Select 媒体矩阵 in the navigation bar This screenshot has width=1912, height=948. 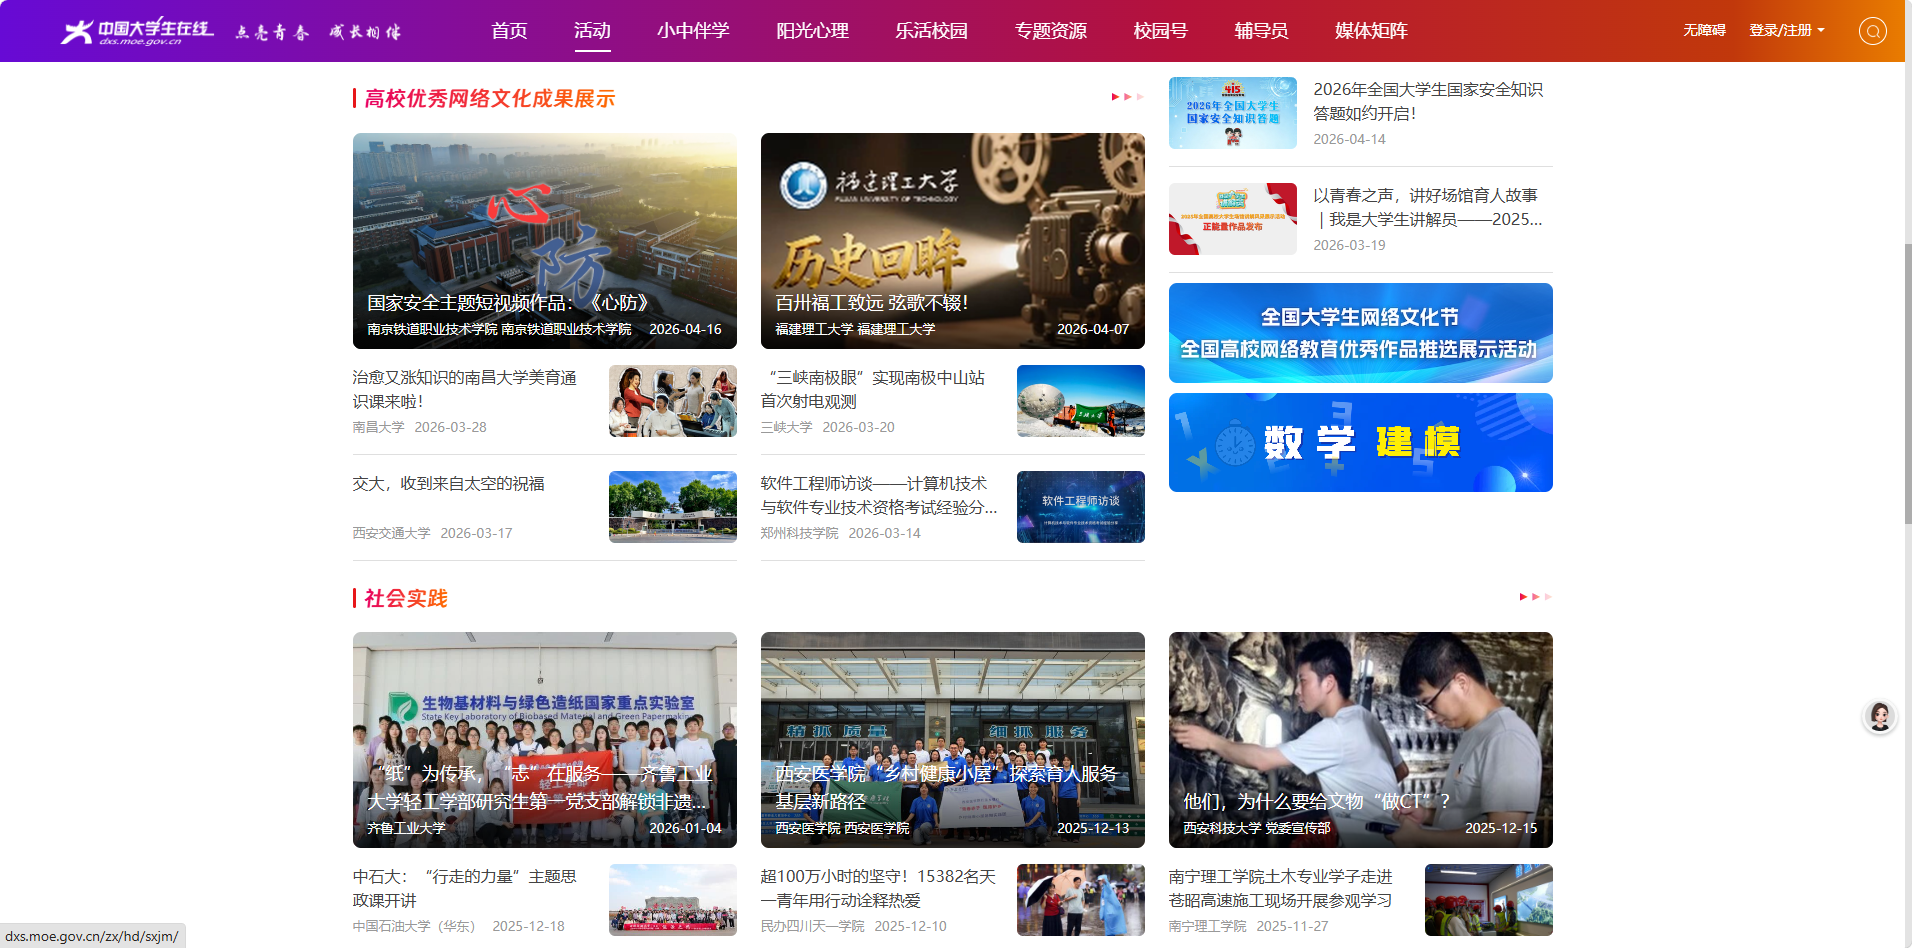(1370, 31)
